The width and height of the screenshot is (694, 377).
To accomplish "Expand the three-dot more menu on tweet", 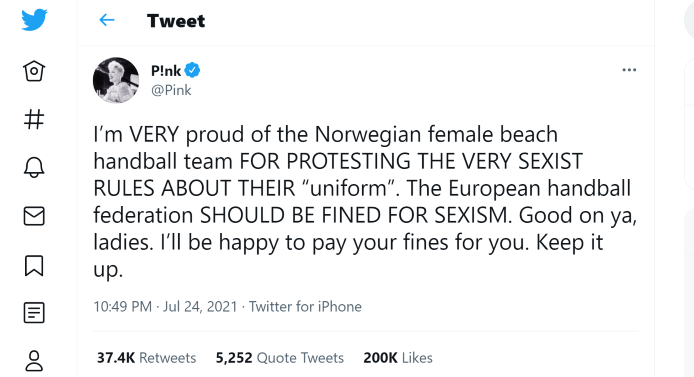I will tap(629, 70).
